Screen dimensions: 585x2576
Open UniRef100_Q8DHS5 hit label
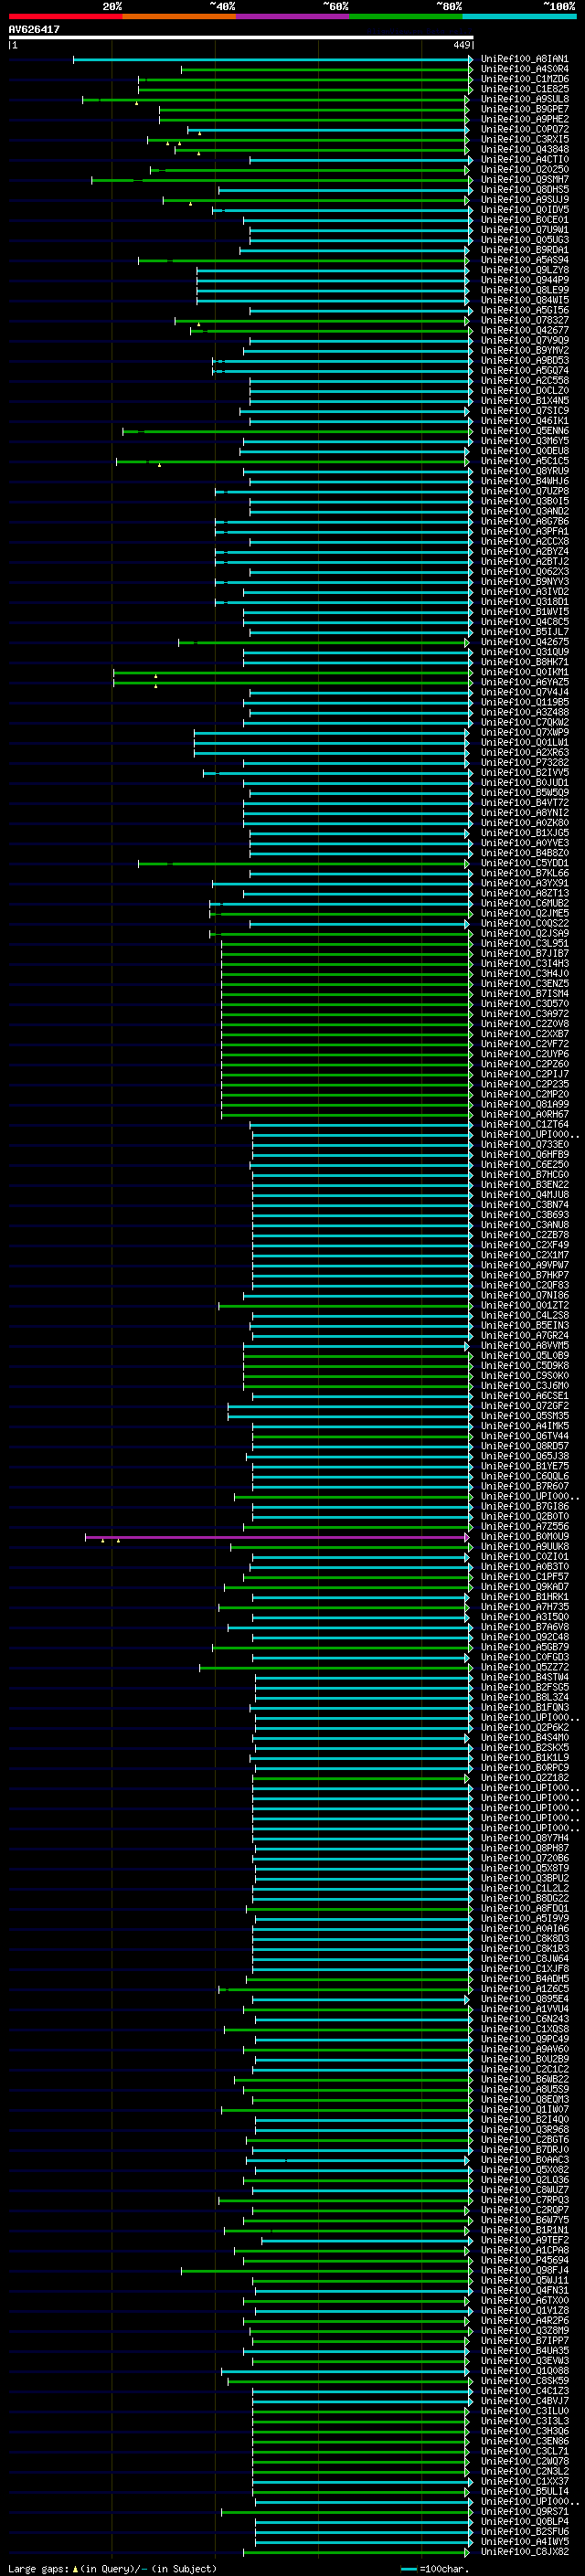click(524, 190)
